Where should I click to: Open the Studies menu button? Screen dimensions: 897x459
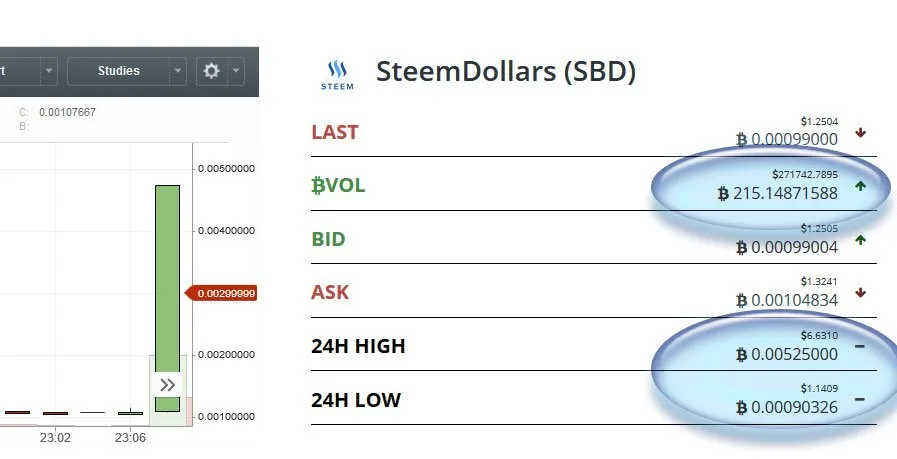(118, 71)
